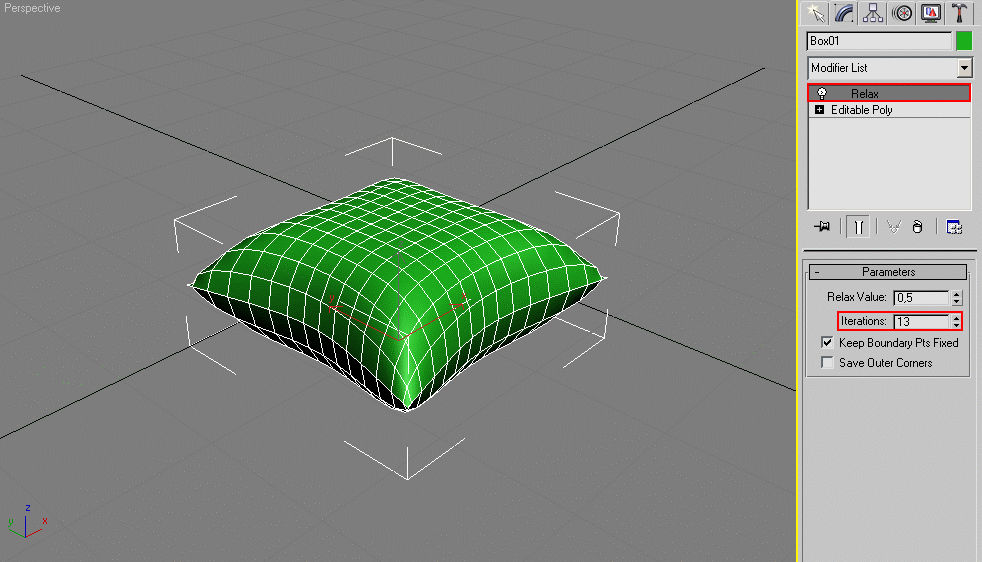Collapse the Parameters rollout
The height and width of the screenshot is (562, 982).
[x=887, y=272]
